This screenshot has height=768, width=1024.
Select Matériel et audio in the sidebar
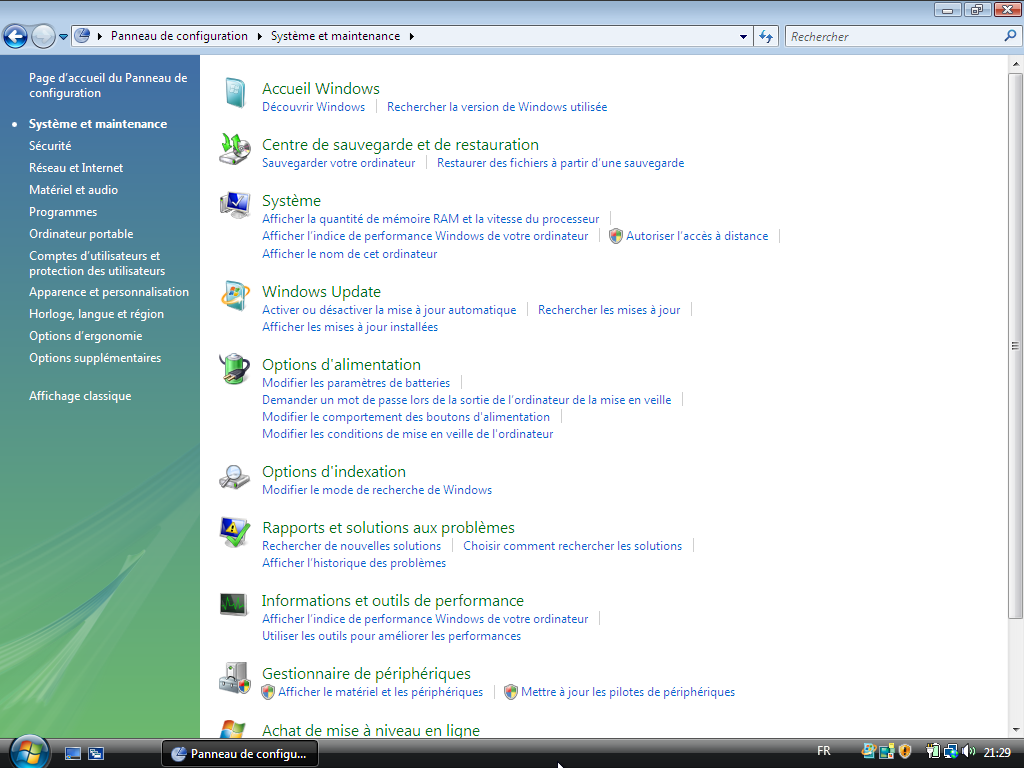coord(73,190)
